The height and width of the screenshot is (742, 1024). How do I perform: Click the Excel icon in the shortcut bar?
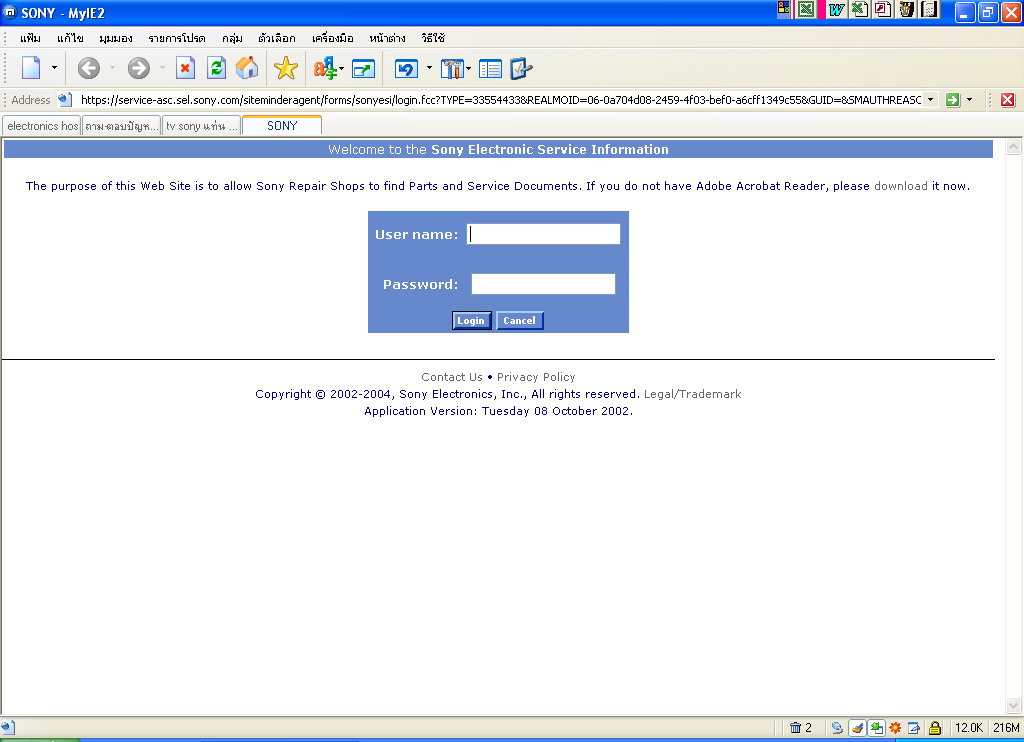[x=806, y=9]
